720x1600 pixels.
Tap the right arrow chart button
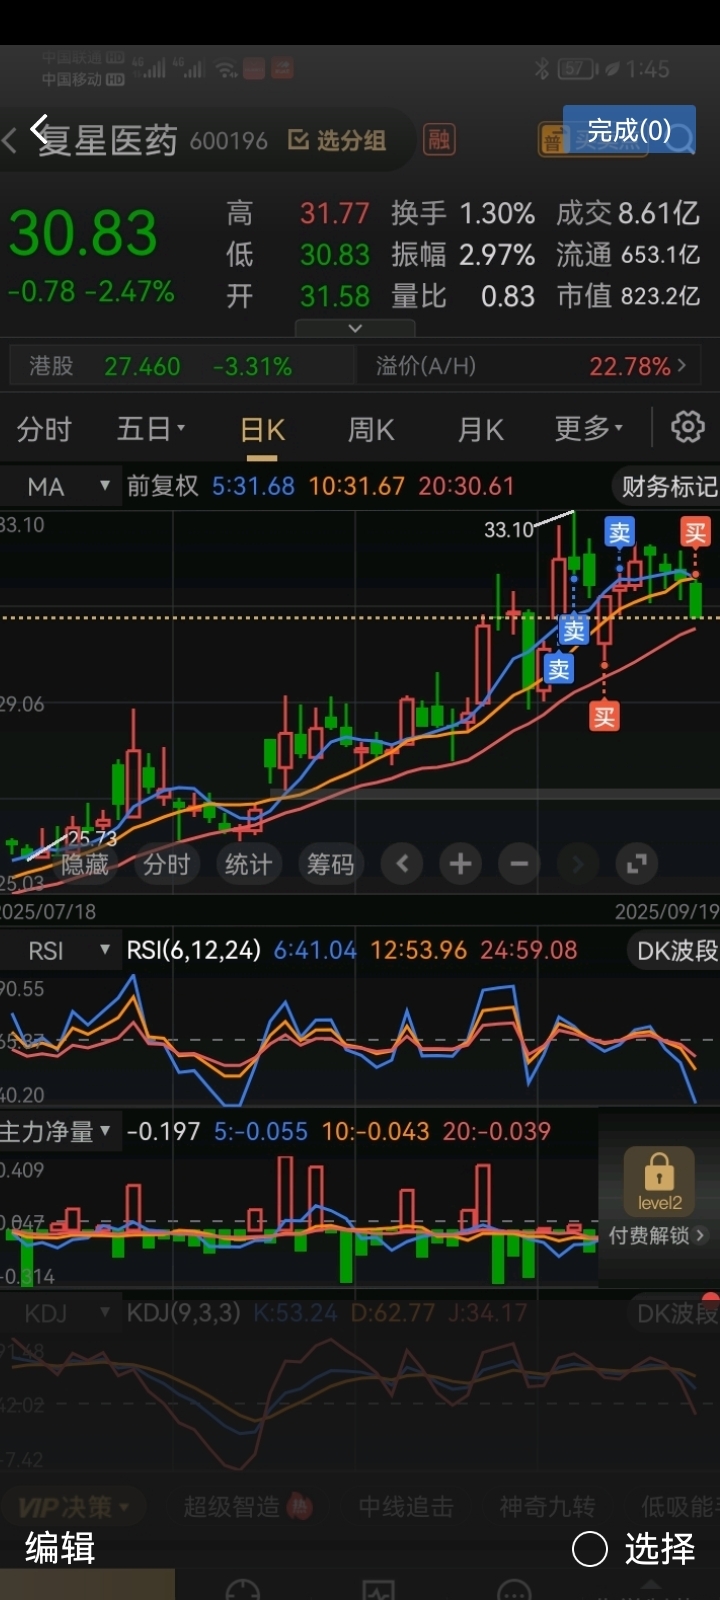pyautogui.click(x=577, y=864)
